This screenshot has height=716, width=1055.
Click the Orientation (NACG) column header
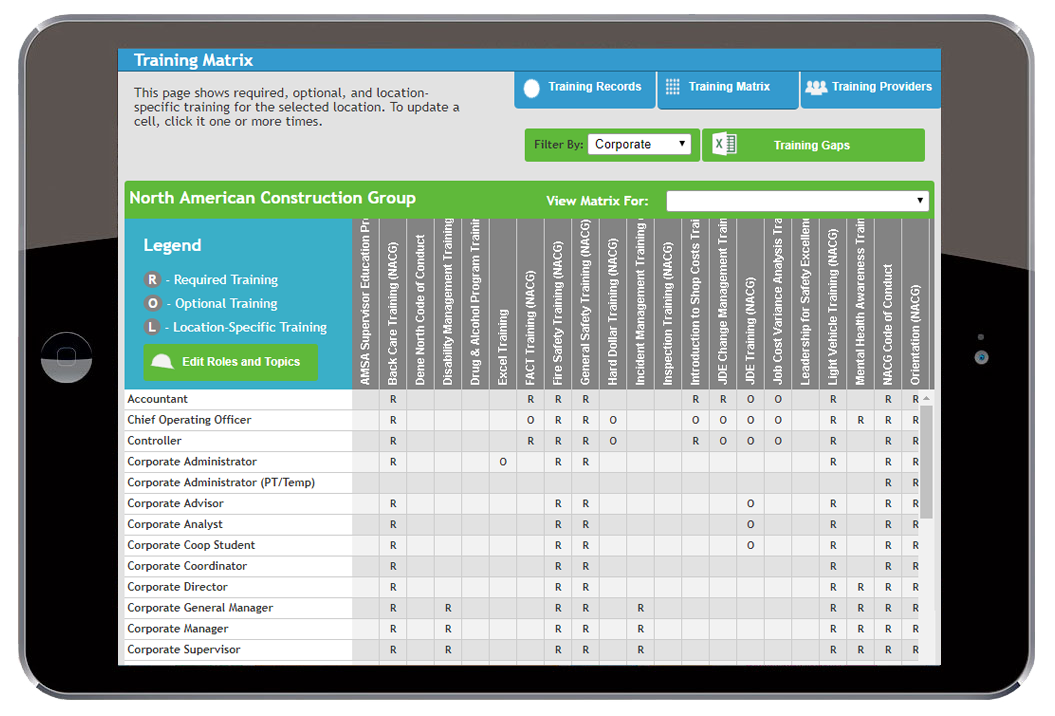click(915, 303)
